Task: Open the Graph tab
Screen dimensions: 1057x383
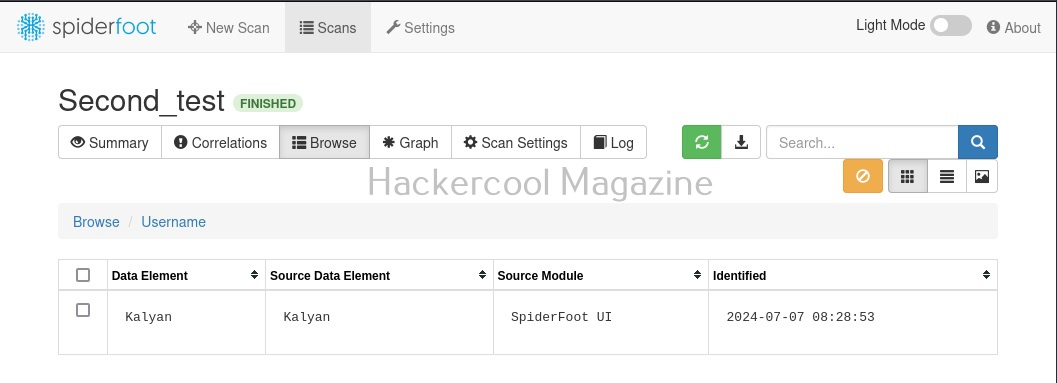Action: coord(411,142)
